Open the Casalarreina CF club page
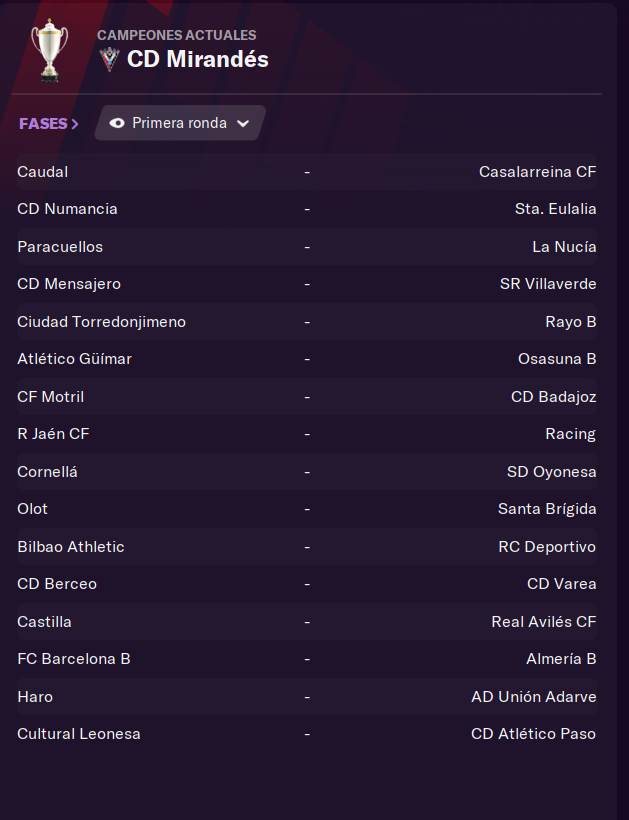629x820 pixels. click(537, 172)
